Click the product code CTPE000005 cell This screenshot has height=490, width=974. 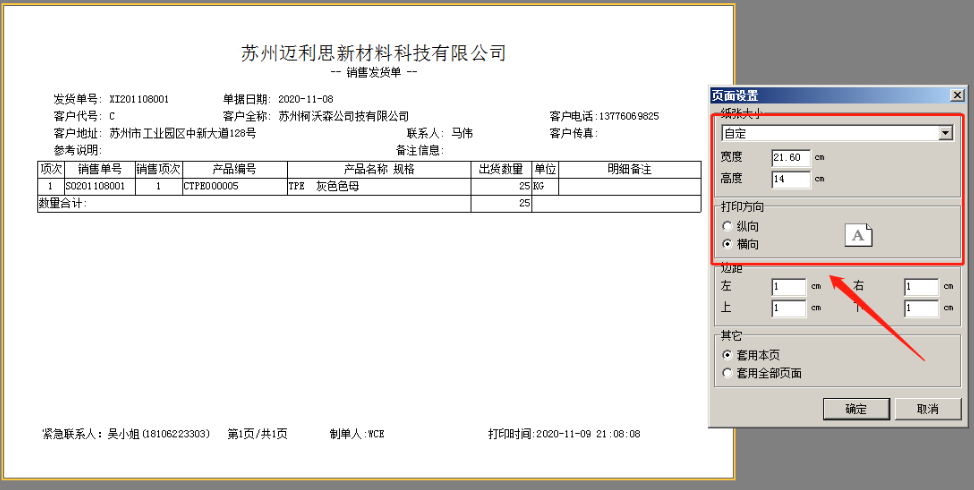click(x=211, y=186)
